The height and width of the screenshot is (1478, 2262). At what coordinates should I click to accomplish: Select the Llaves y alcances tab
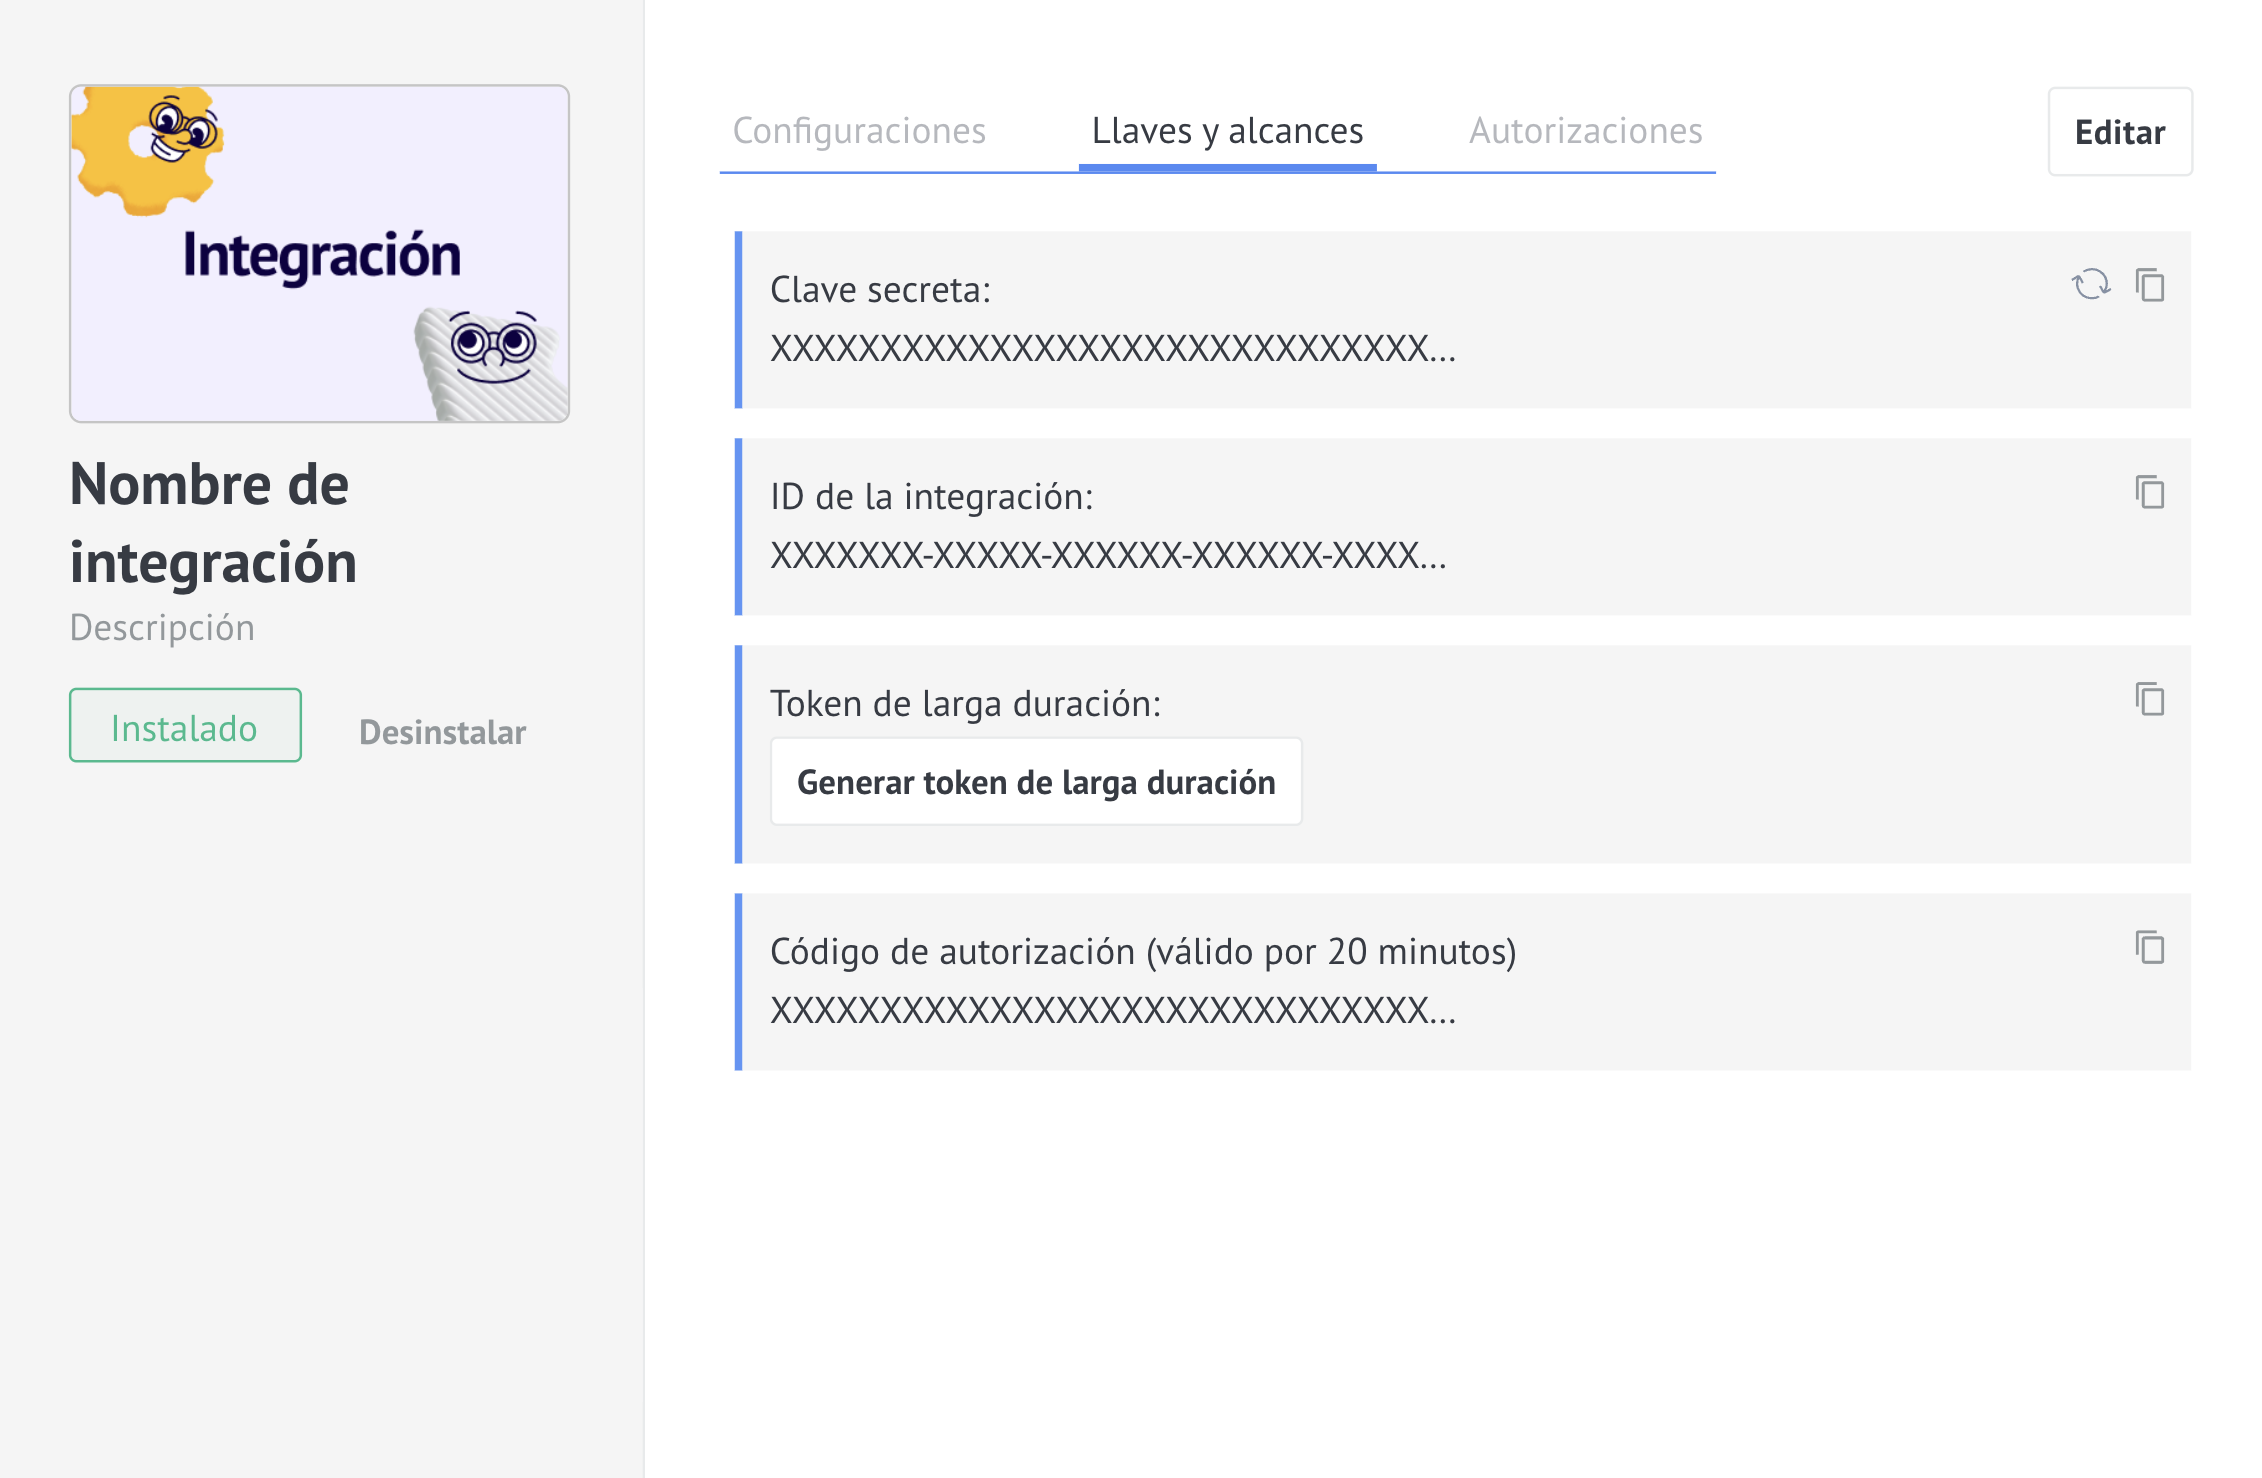[x=1227, y=131]
